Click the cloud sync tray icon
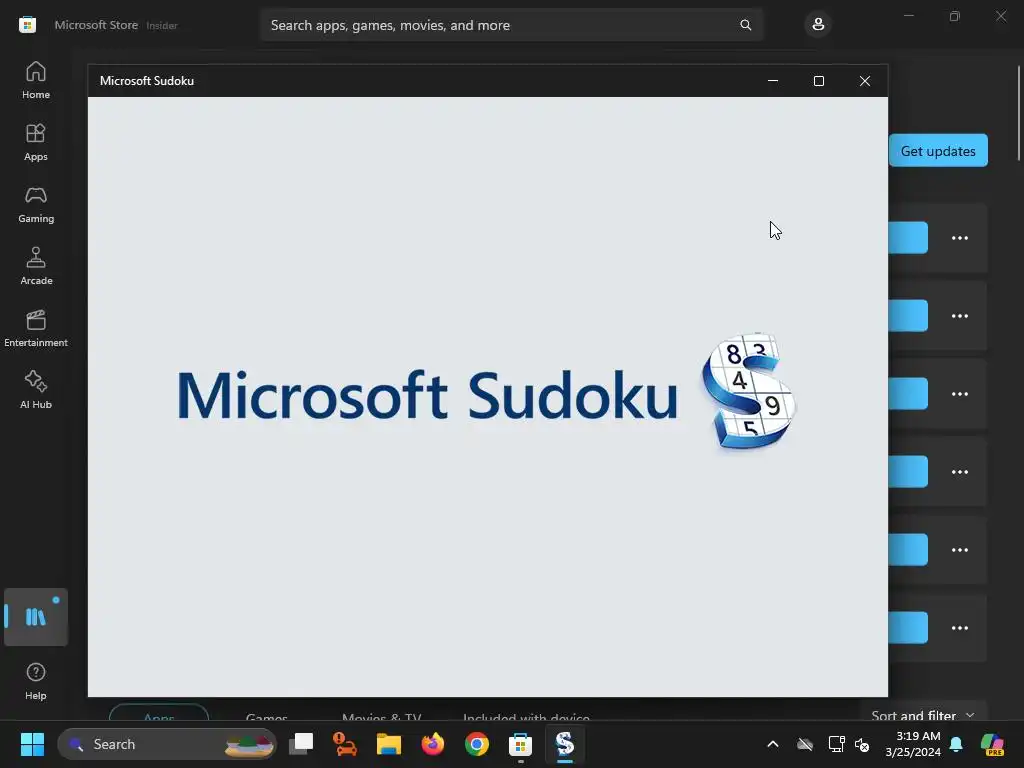The height and width of the screenshot is (768, 1024). 805,744
